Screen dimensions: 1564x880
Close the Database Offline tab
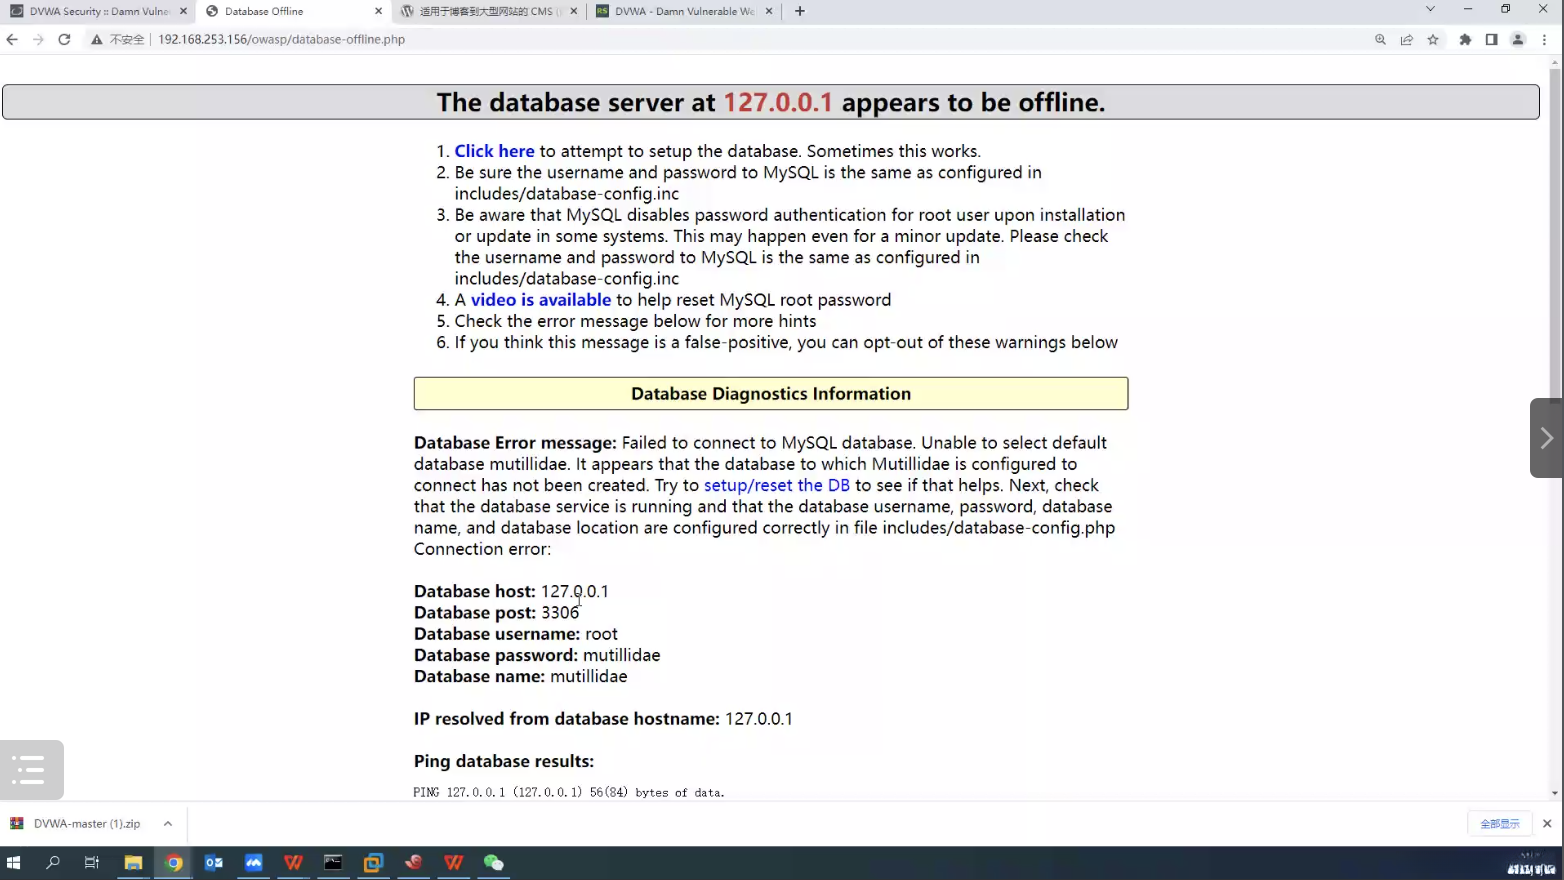(x=378, y=11)
